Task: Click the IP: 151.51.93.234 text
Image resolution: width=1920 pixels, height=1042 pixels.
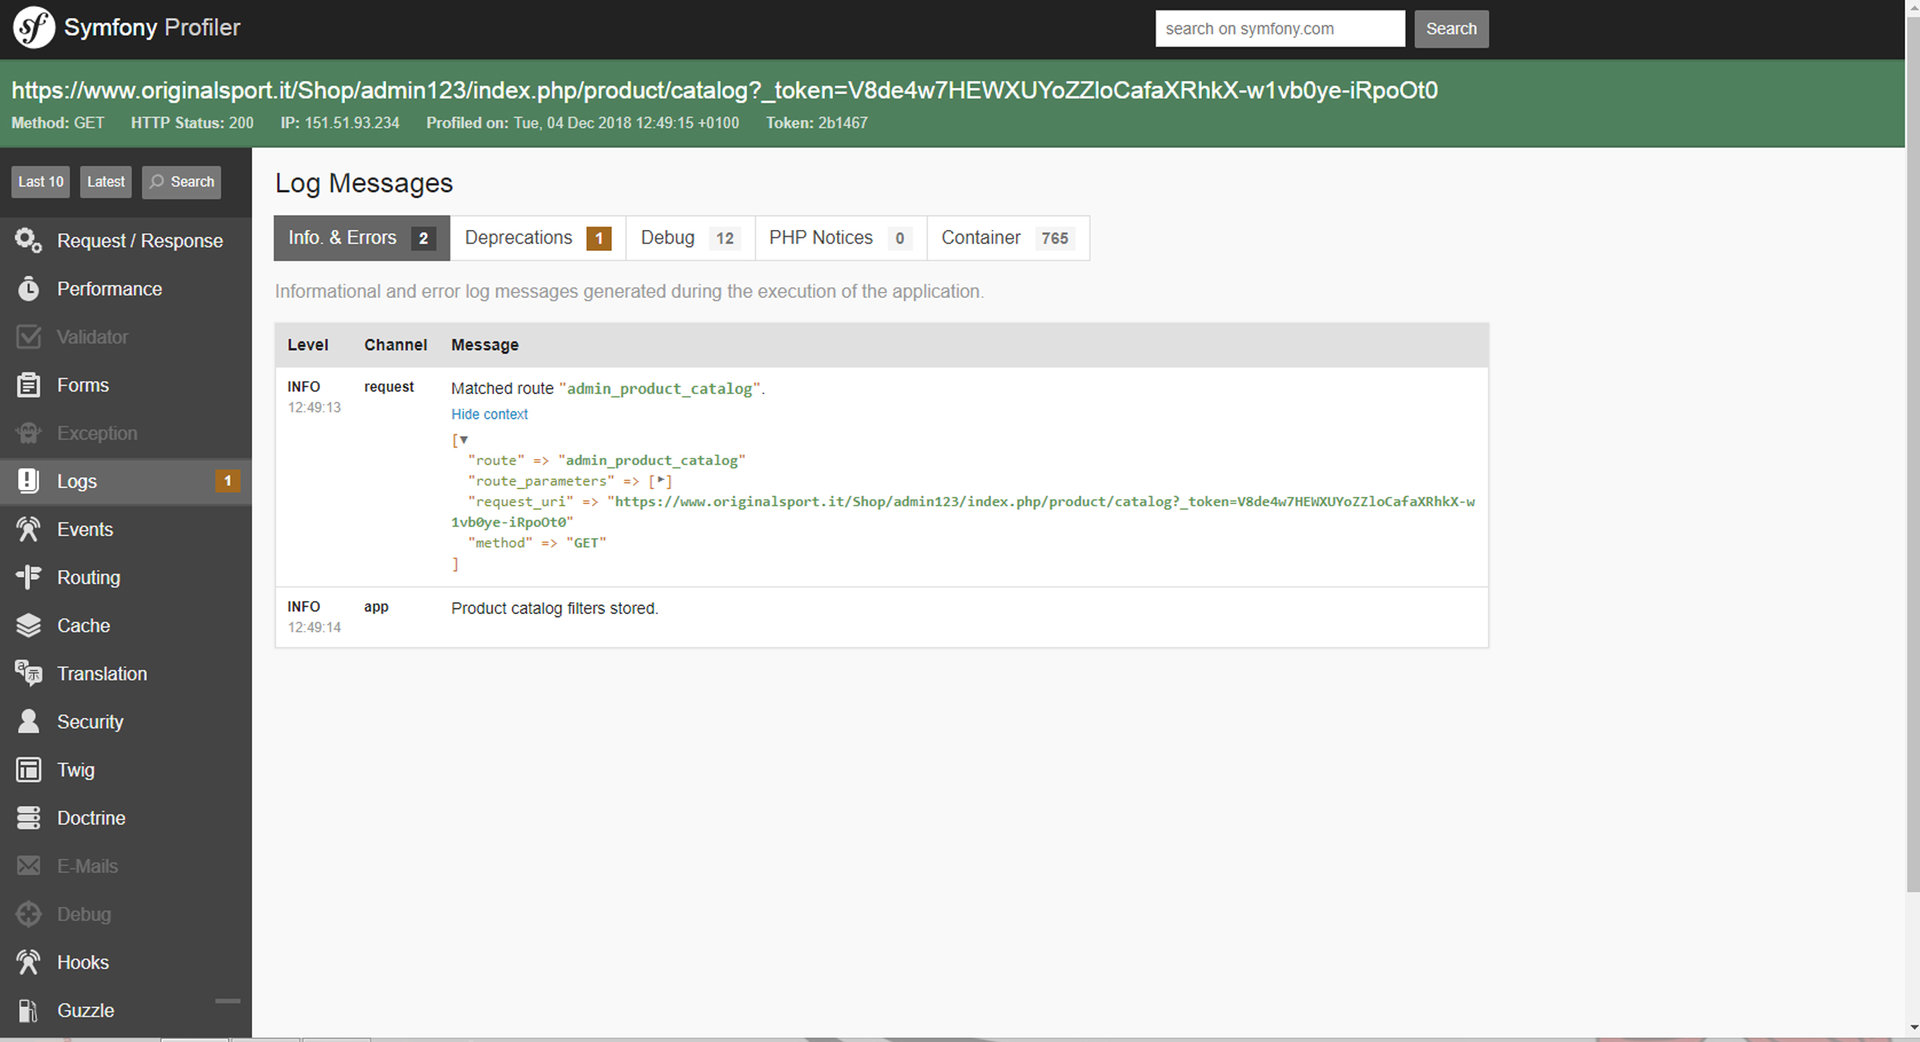Action: tap(340, 123)
